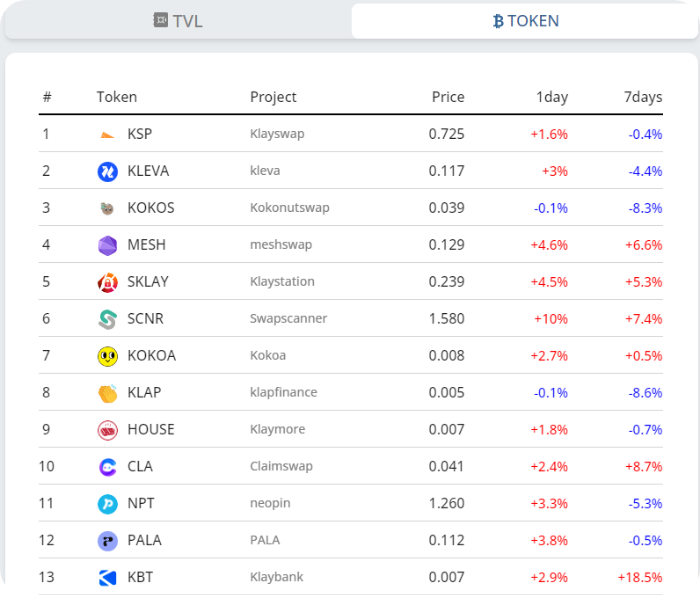Click the TVL tab icon
This screenshot has width=700, height=595.
tap(161, 20)
